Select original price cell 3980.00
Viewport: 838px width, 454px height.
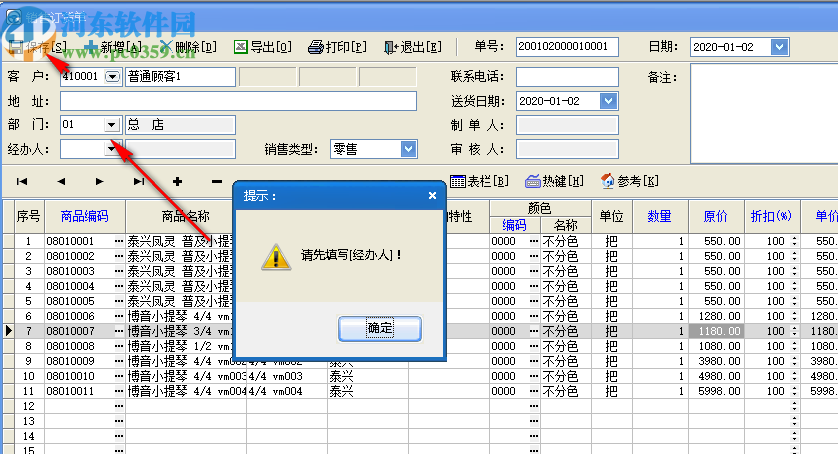point(716,361)
